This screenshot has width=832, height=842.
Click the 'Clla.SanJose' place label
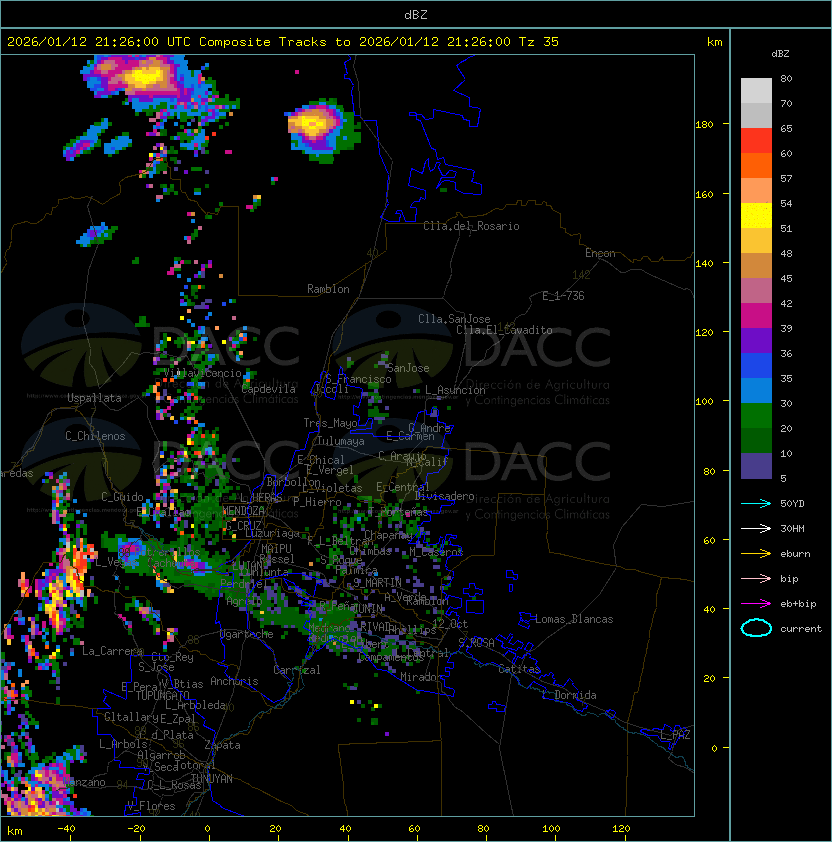pos(454,319)
